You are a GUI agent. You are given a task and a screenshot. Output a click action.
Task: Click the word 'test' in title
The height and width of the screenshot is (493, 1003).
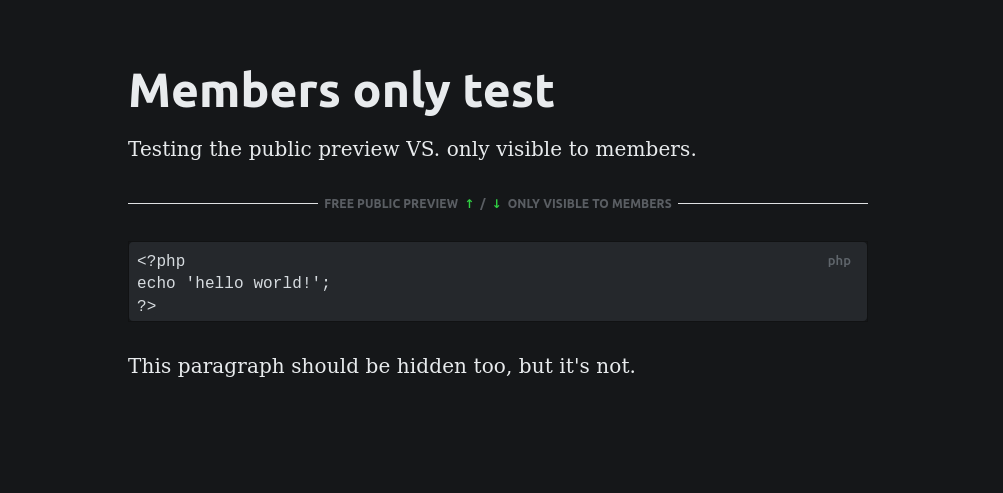click(x=509, y=91)
